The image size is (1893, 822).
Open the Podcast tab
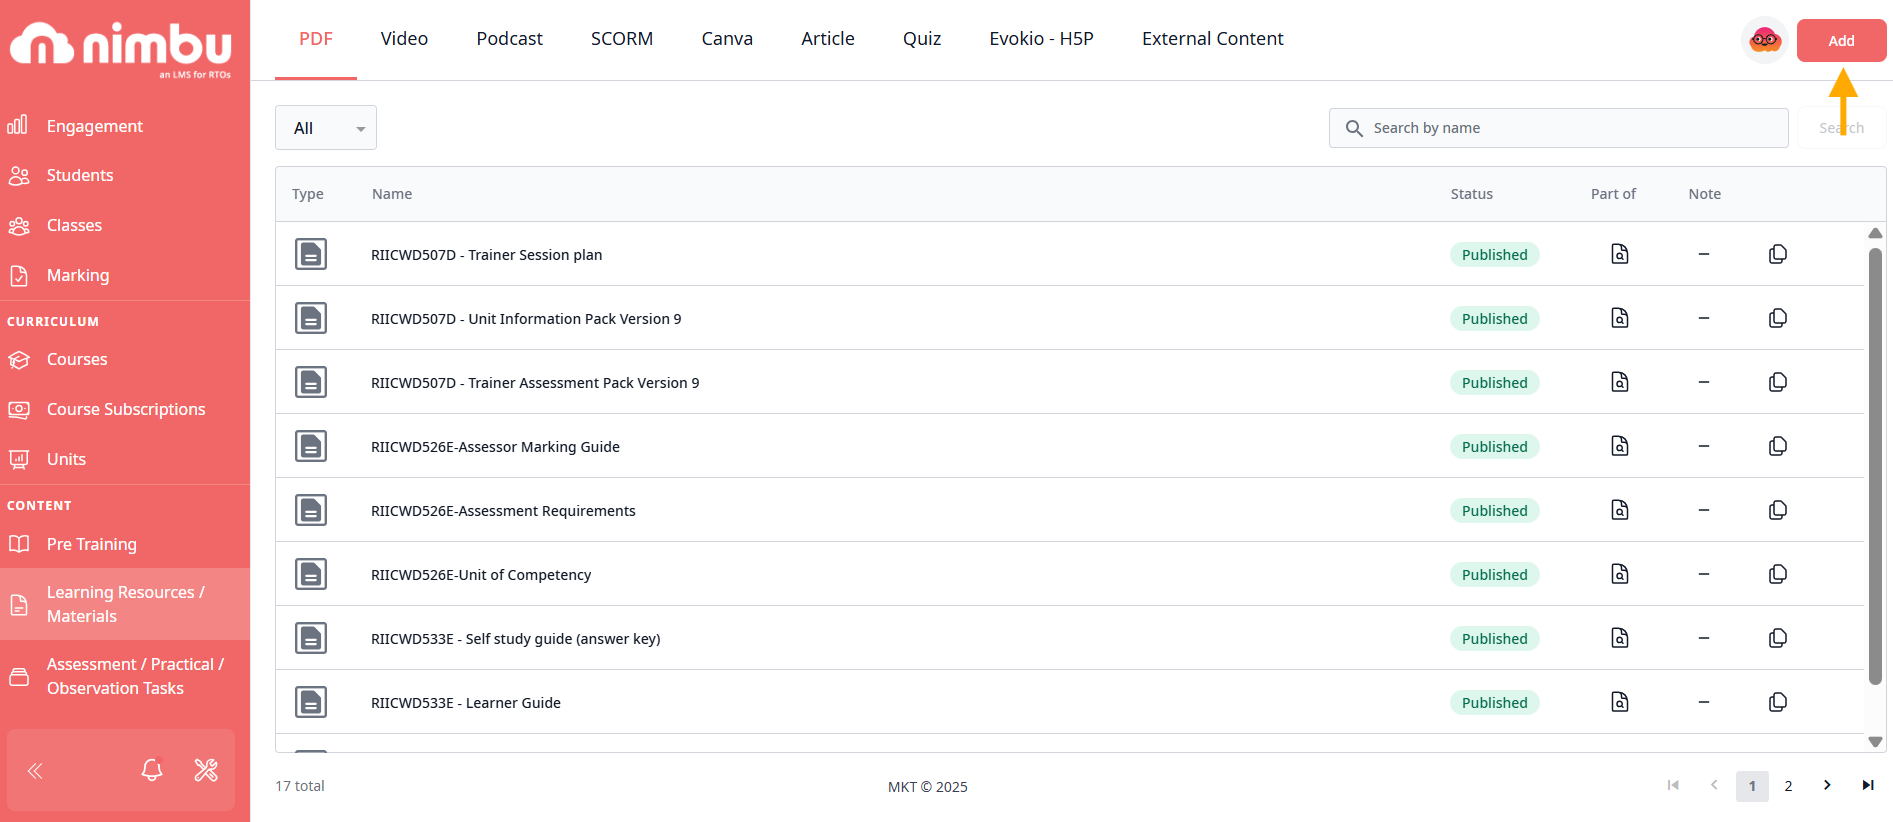click(x=509, y=39)
